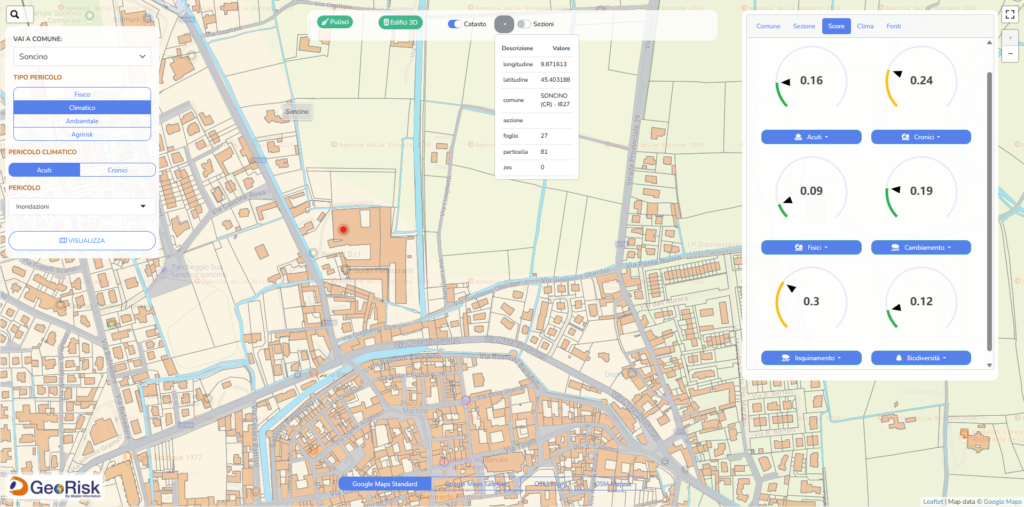Enter fullscreen map view
This screenshot has height=507, width=1024.
click(1009, 15)
